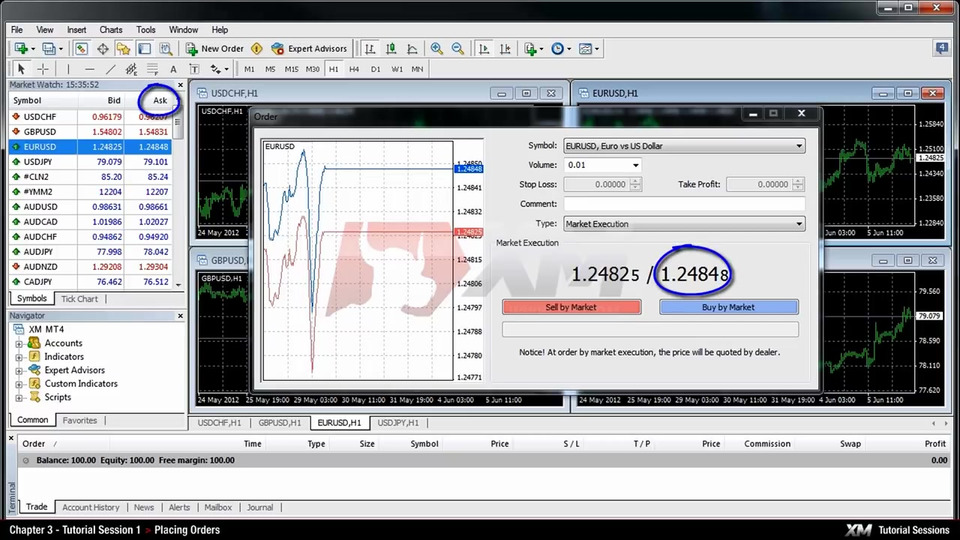Screen dimensions: 960x540
Task: Open the Templates toolbar icon
Action: [588, 48]
